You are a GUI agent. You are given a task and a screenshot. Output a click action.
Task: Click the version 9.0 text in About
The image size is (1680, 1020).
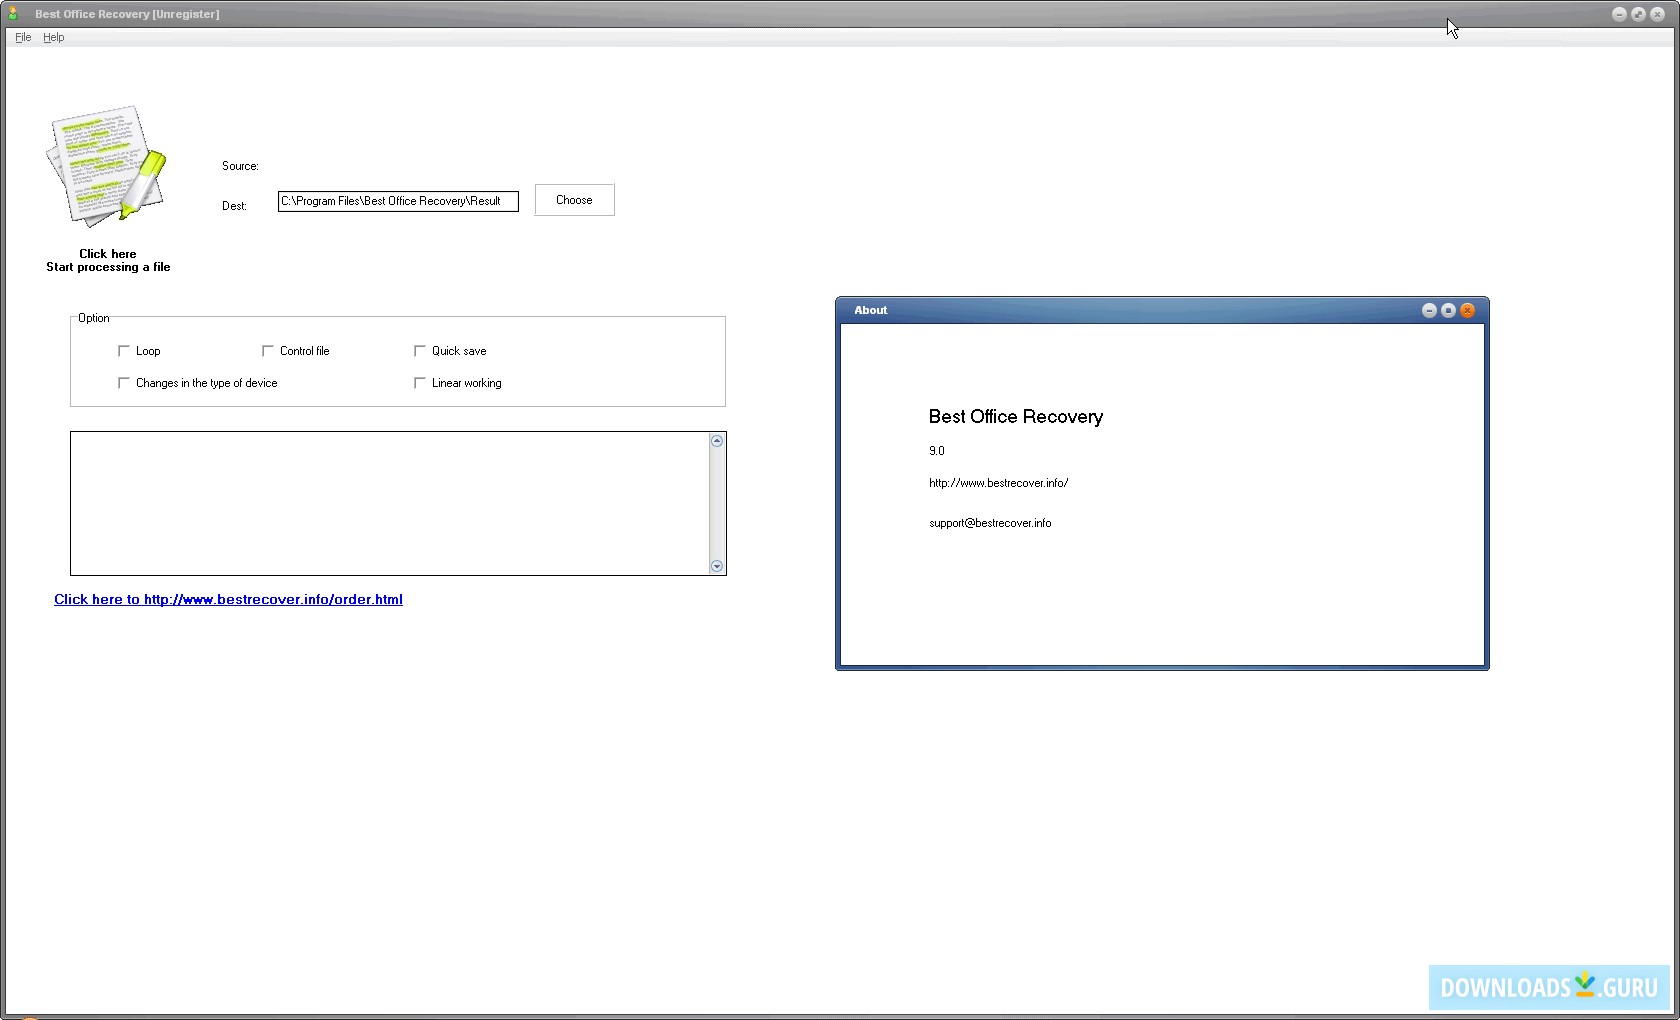click(937, 451)
